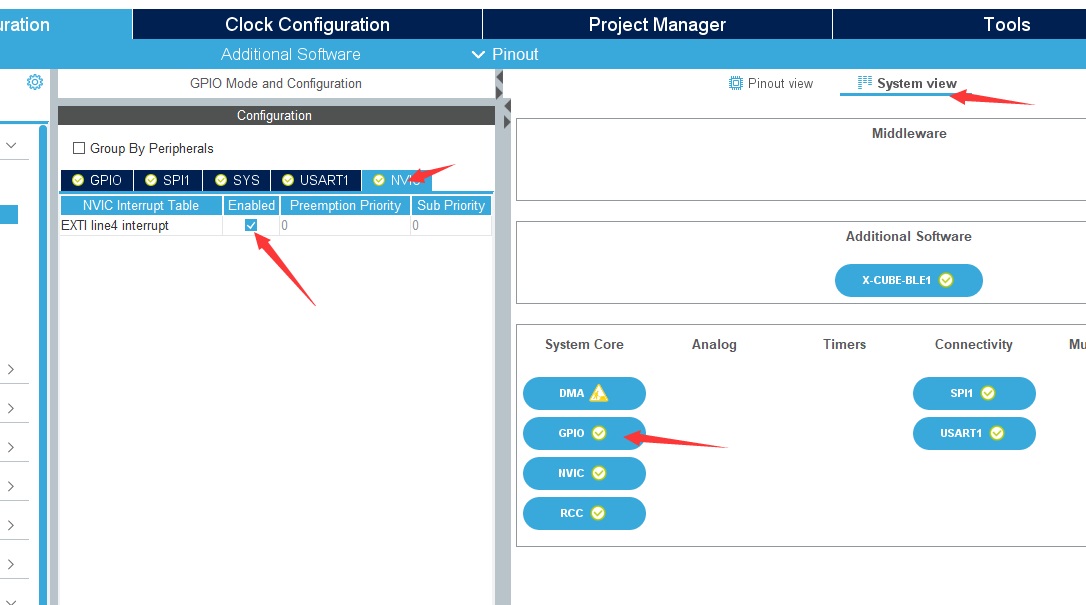Select the GPIO tab in the Configuration panel
1086x605 pixels.
(97, 180)
